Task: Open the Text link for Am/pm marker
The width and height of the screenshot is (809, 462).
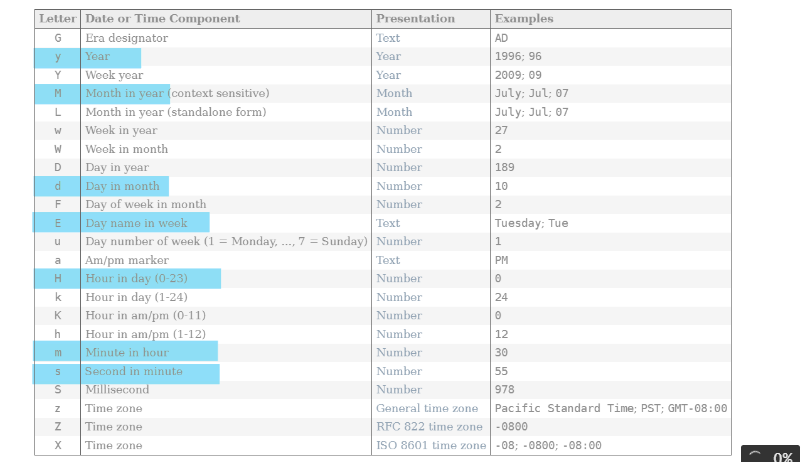Action: [388, 260]
